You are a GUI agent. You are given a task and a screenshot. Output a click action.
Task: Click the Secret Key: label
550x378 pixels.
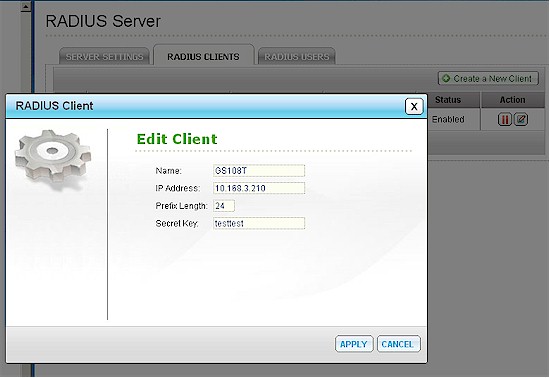tap(177, 223)
